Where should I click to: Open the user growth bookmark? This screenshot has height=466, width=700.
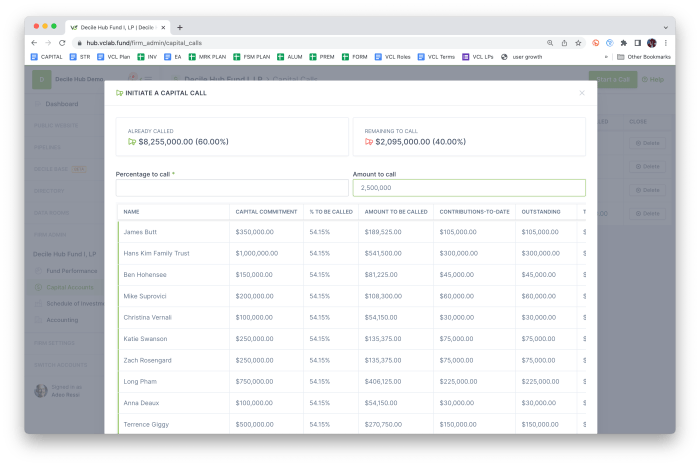pyautogui.click(x=521, y=57)
